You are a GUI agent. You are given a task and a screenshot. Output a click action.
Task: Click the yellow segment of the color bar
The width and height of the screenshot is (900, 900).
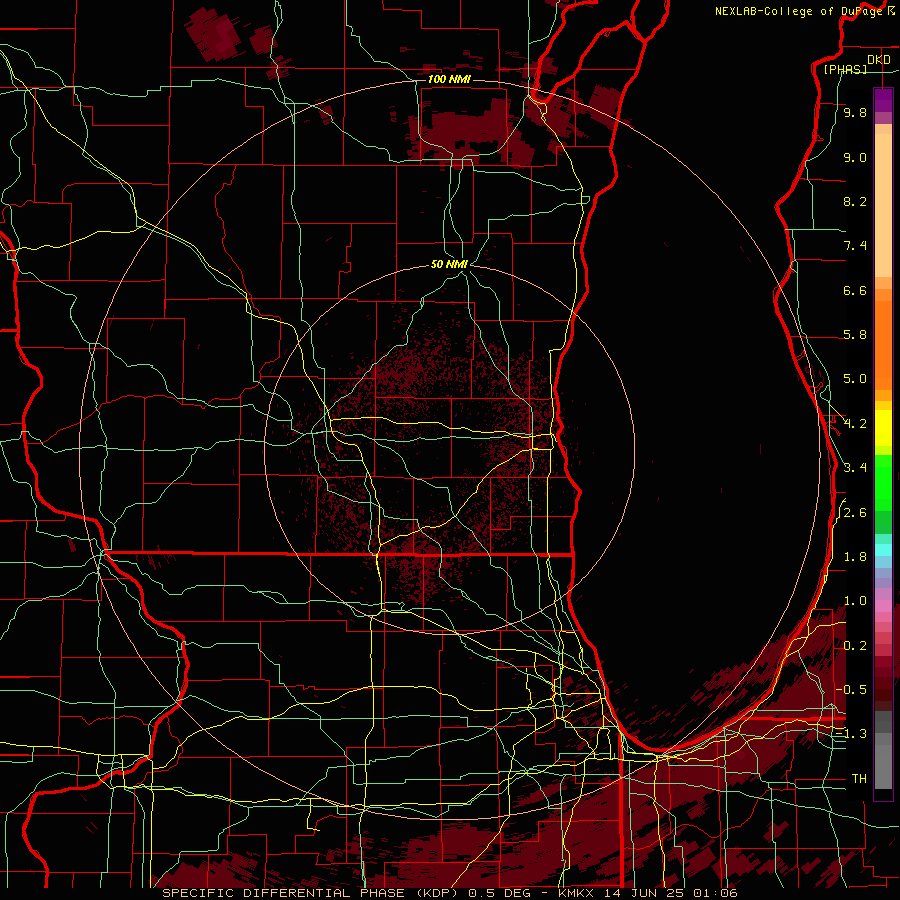[x=883, y=428]
